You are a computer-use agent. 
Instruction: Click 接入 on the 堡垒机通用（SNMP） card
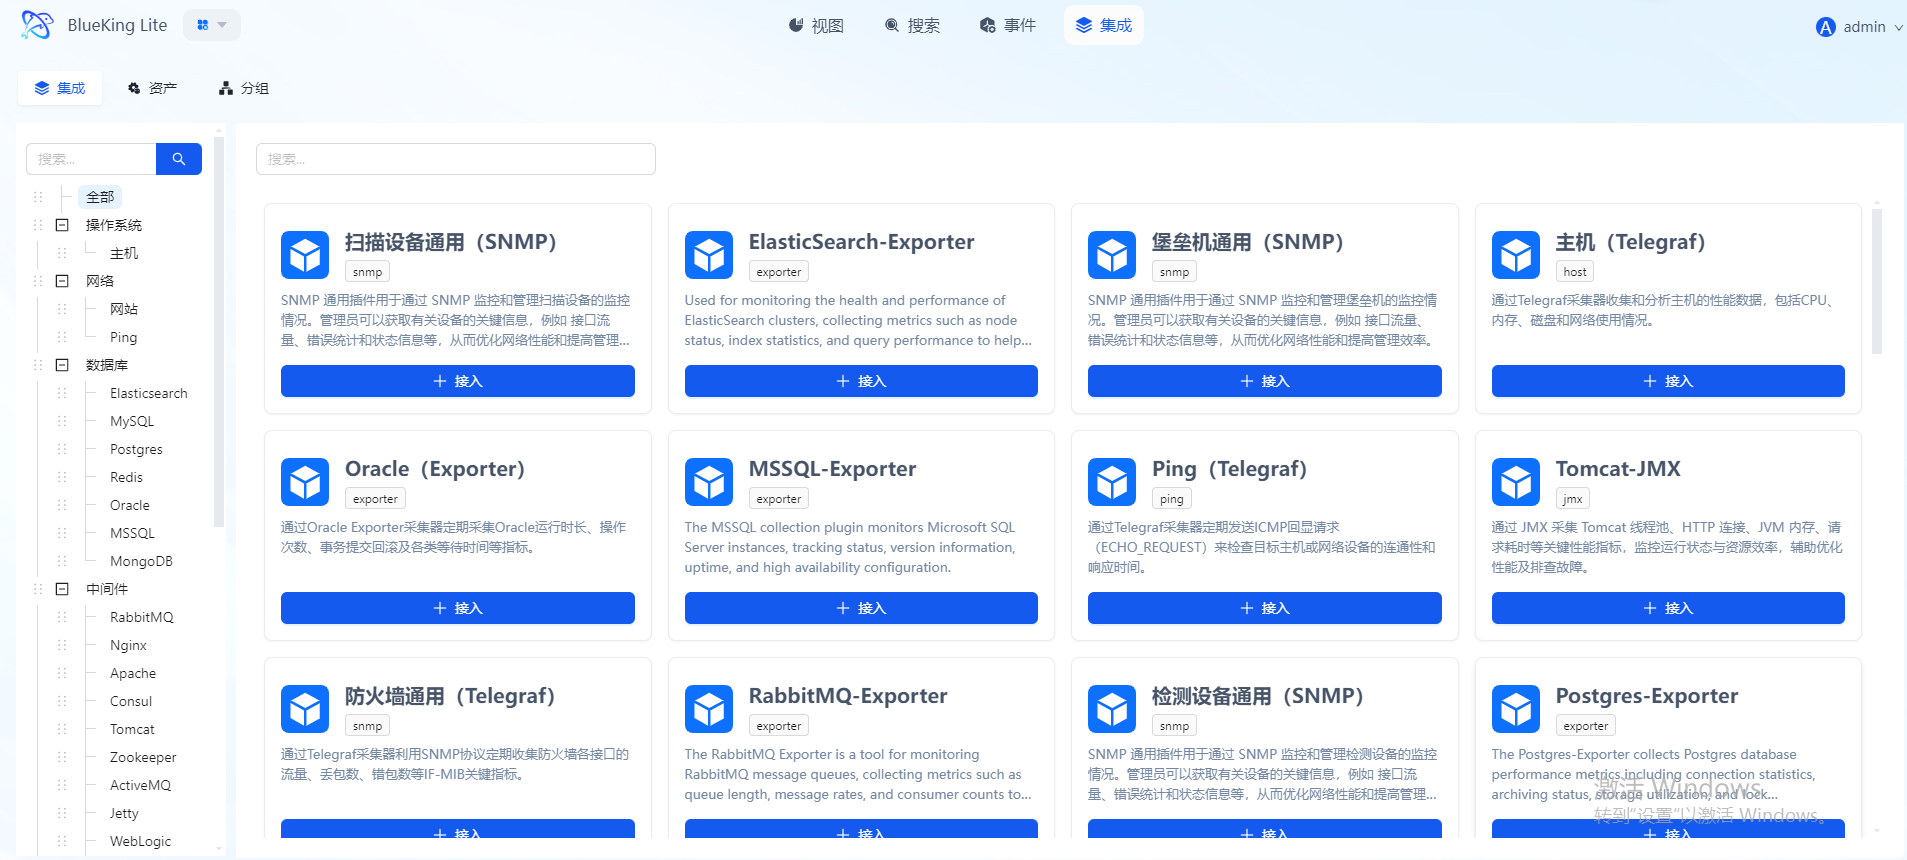tap(1265, 381)
